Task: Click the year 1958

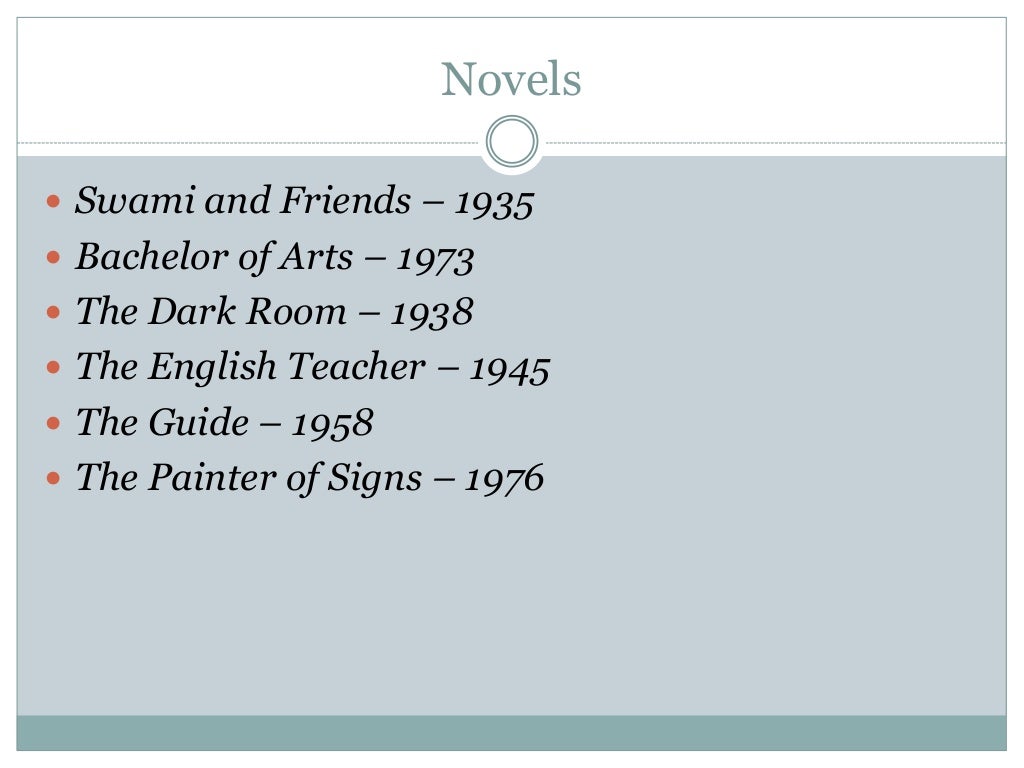Action: pyautogui.click(x=332, y=424)
